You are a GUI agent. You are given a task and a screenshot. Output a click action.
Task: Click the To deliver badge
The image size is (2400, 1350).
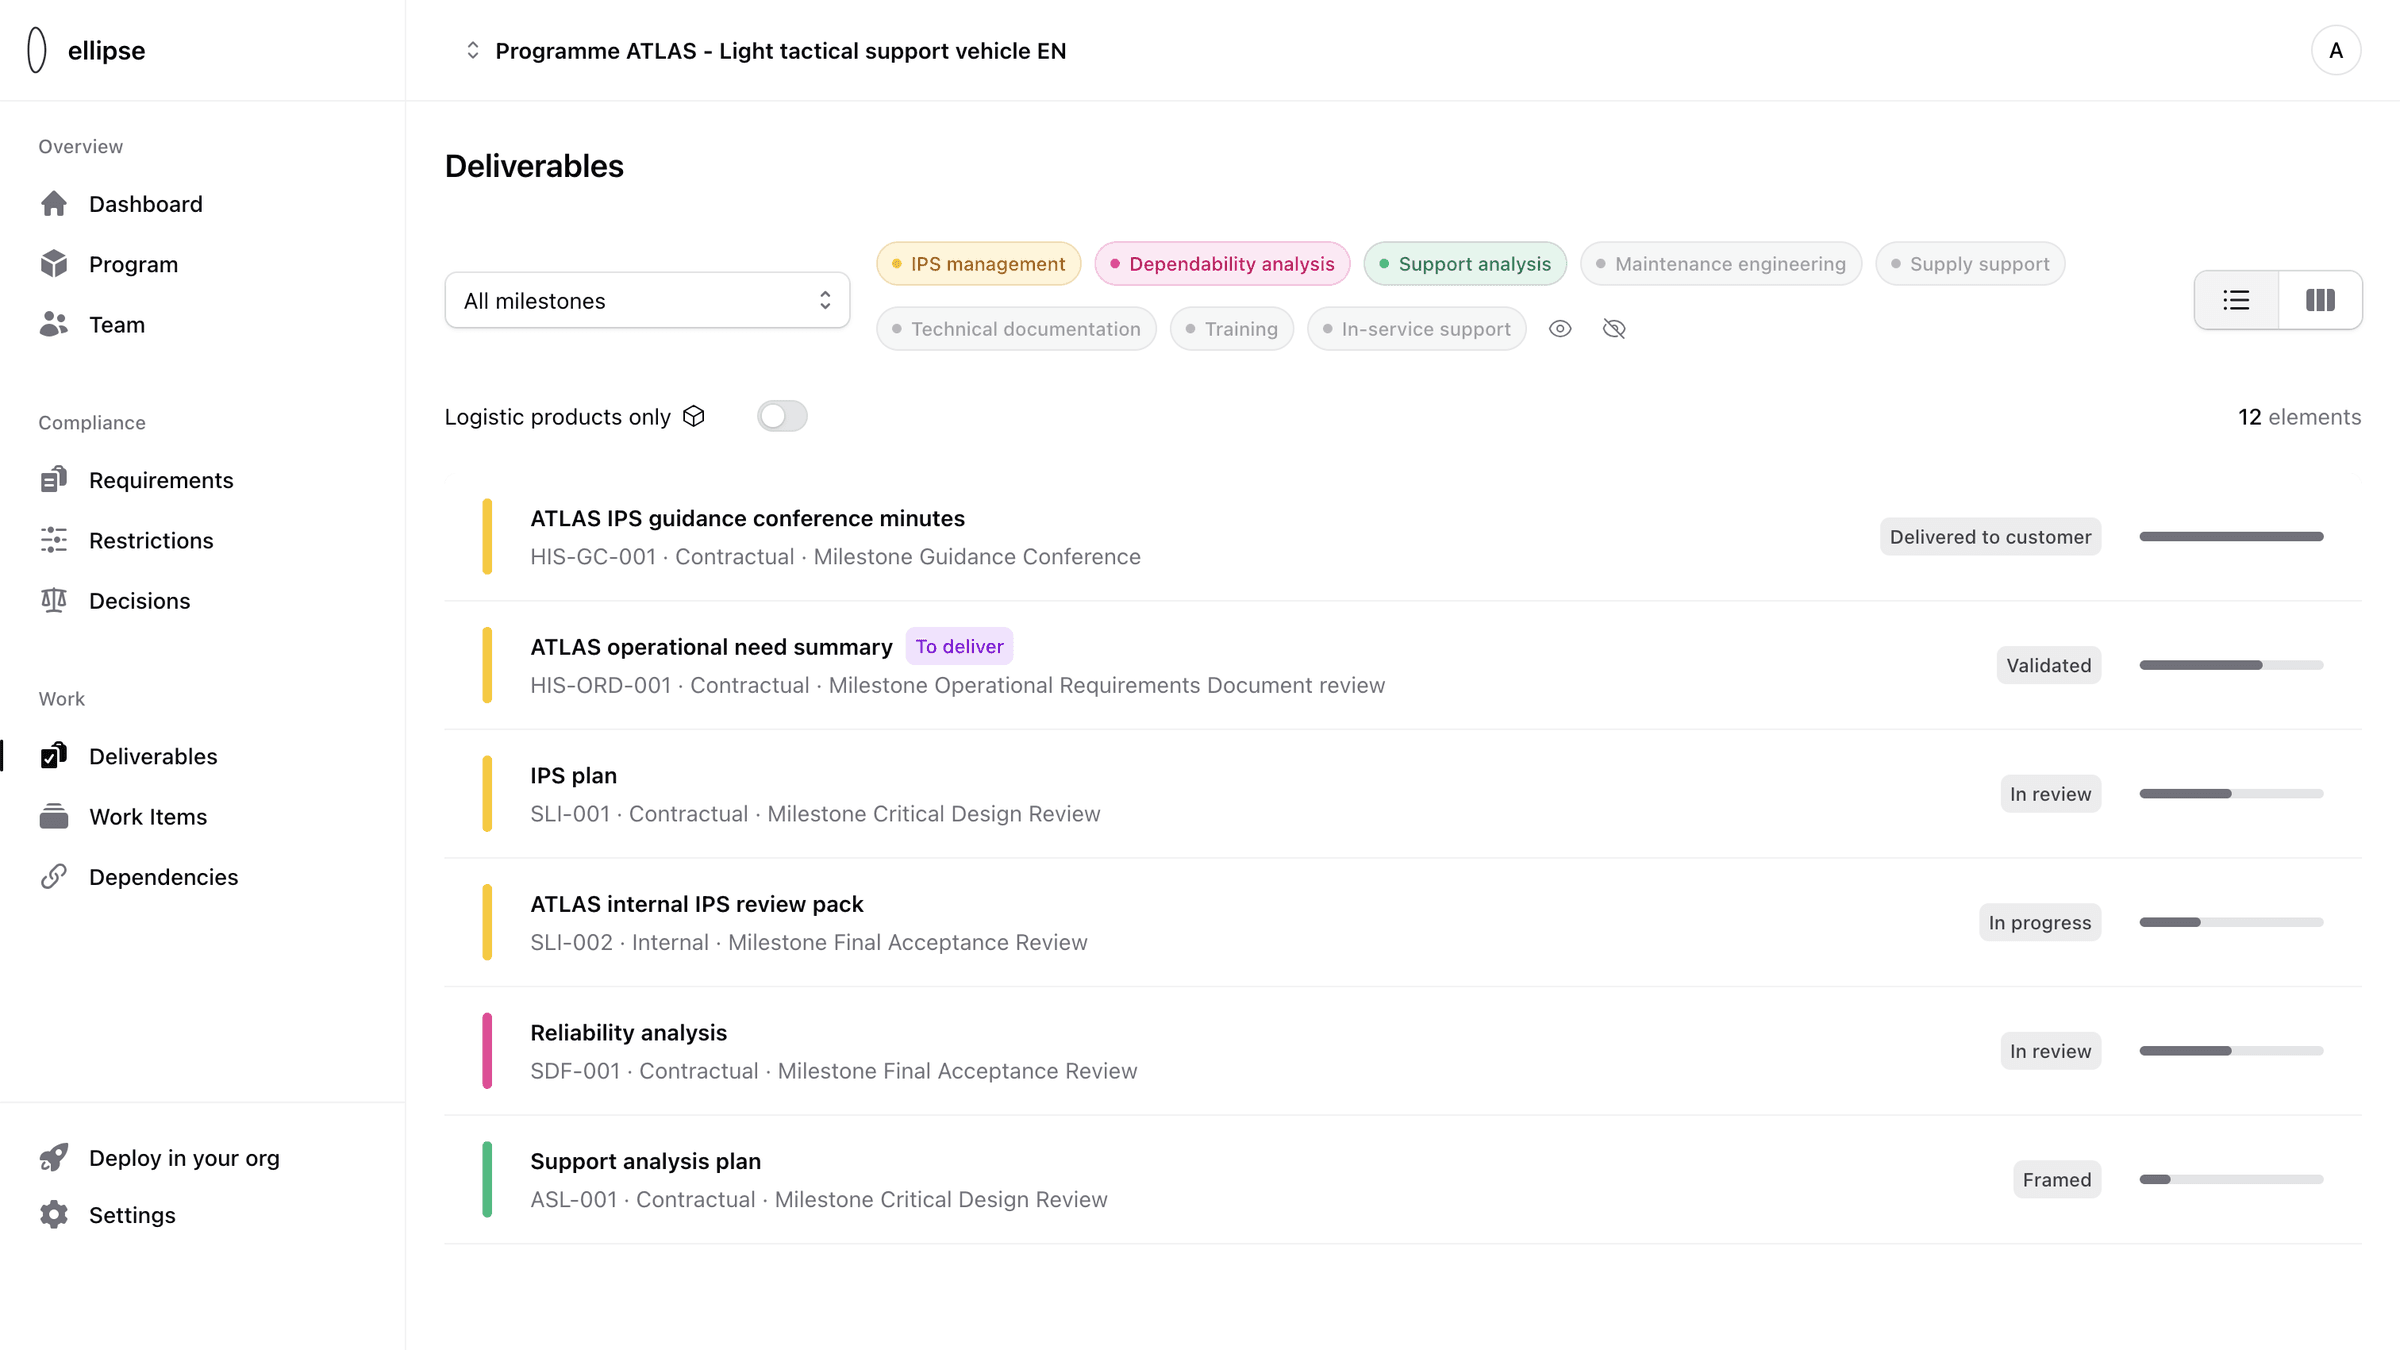[x=959, y=646]
